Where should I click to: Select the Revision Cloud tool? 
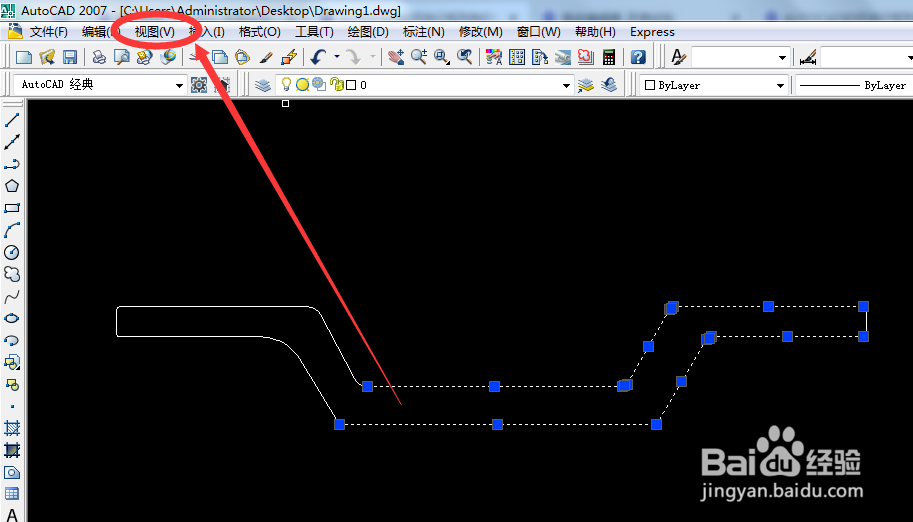pyautogui.click(x=12, y=274)
